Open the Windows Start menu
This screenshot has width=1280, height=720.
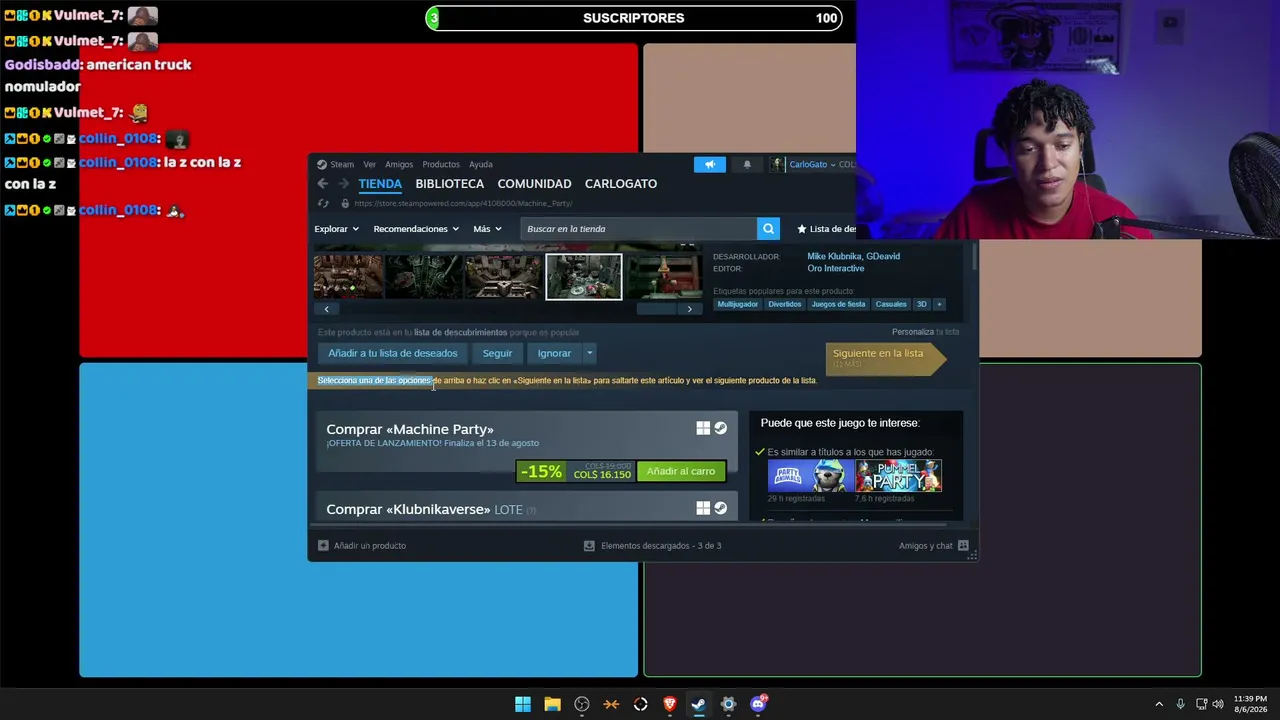(x=523, y=704)
